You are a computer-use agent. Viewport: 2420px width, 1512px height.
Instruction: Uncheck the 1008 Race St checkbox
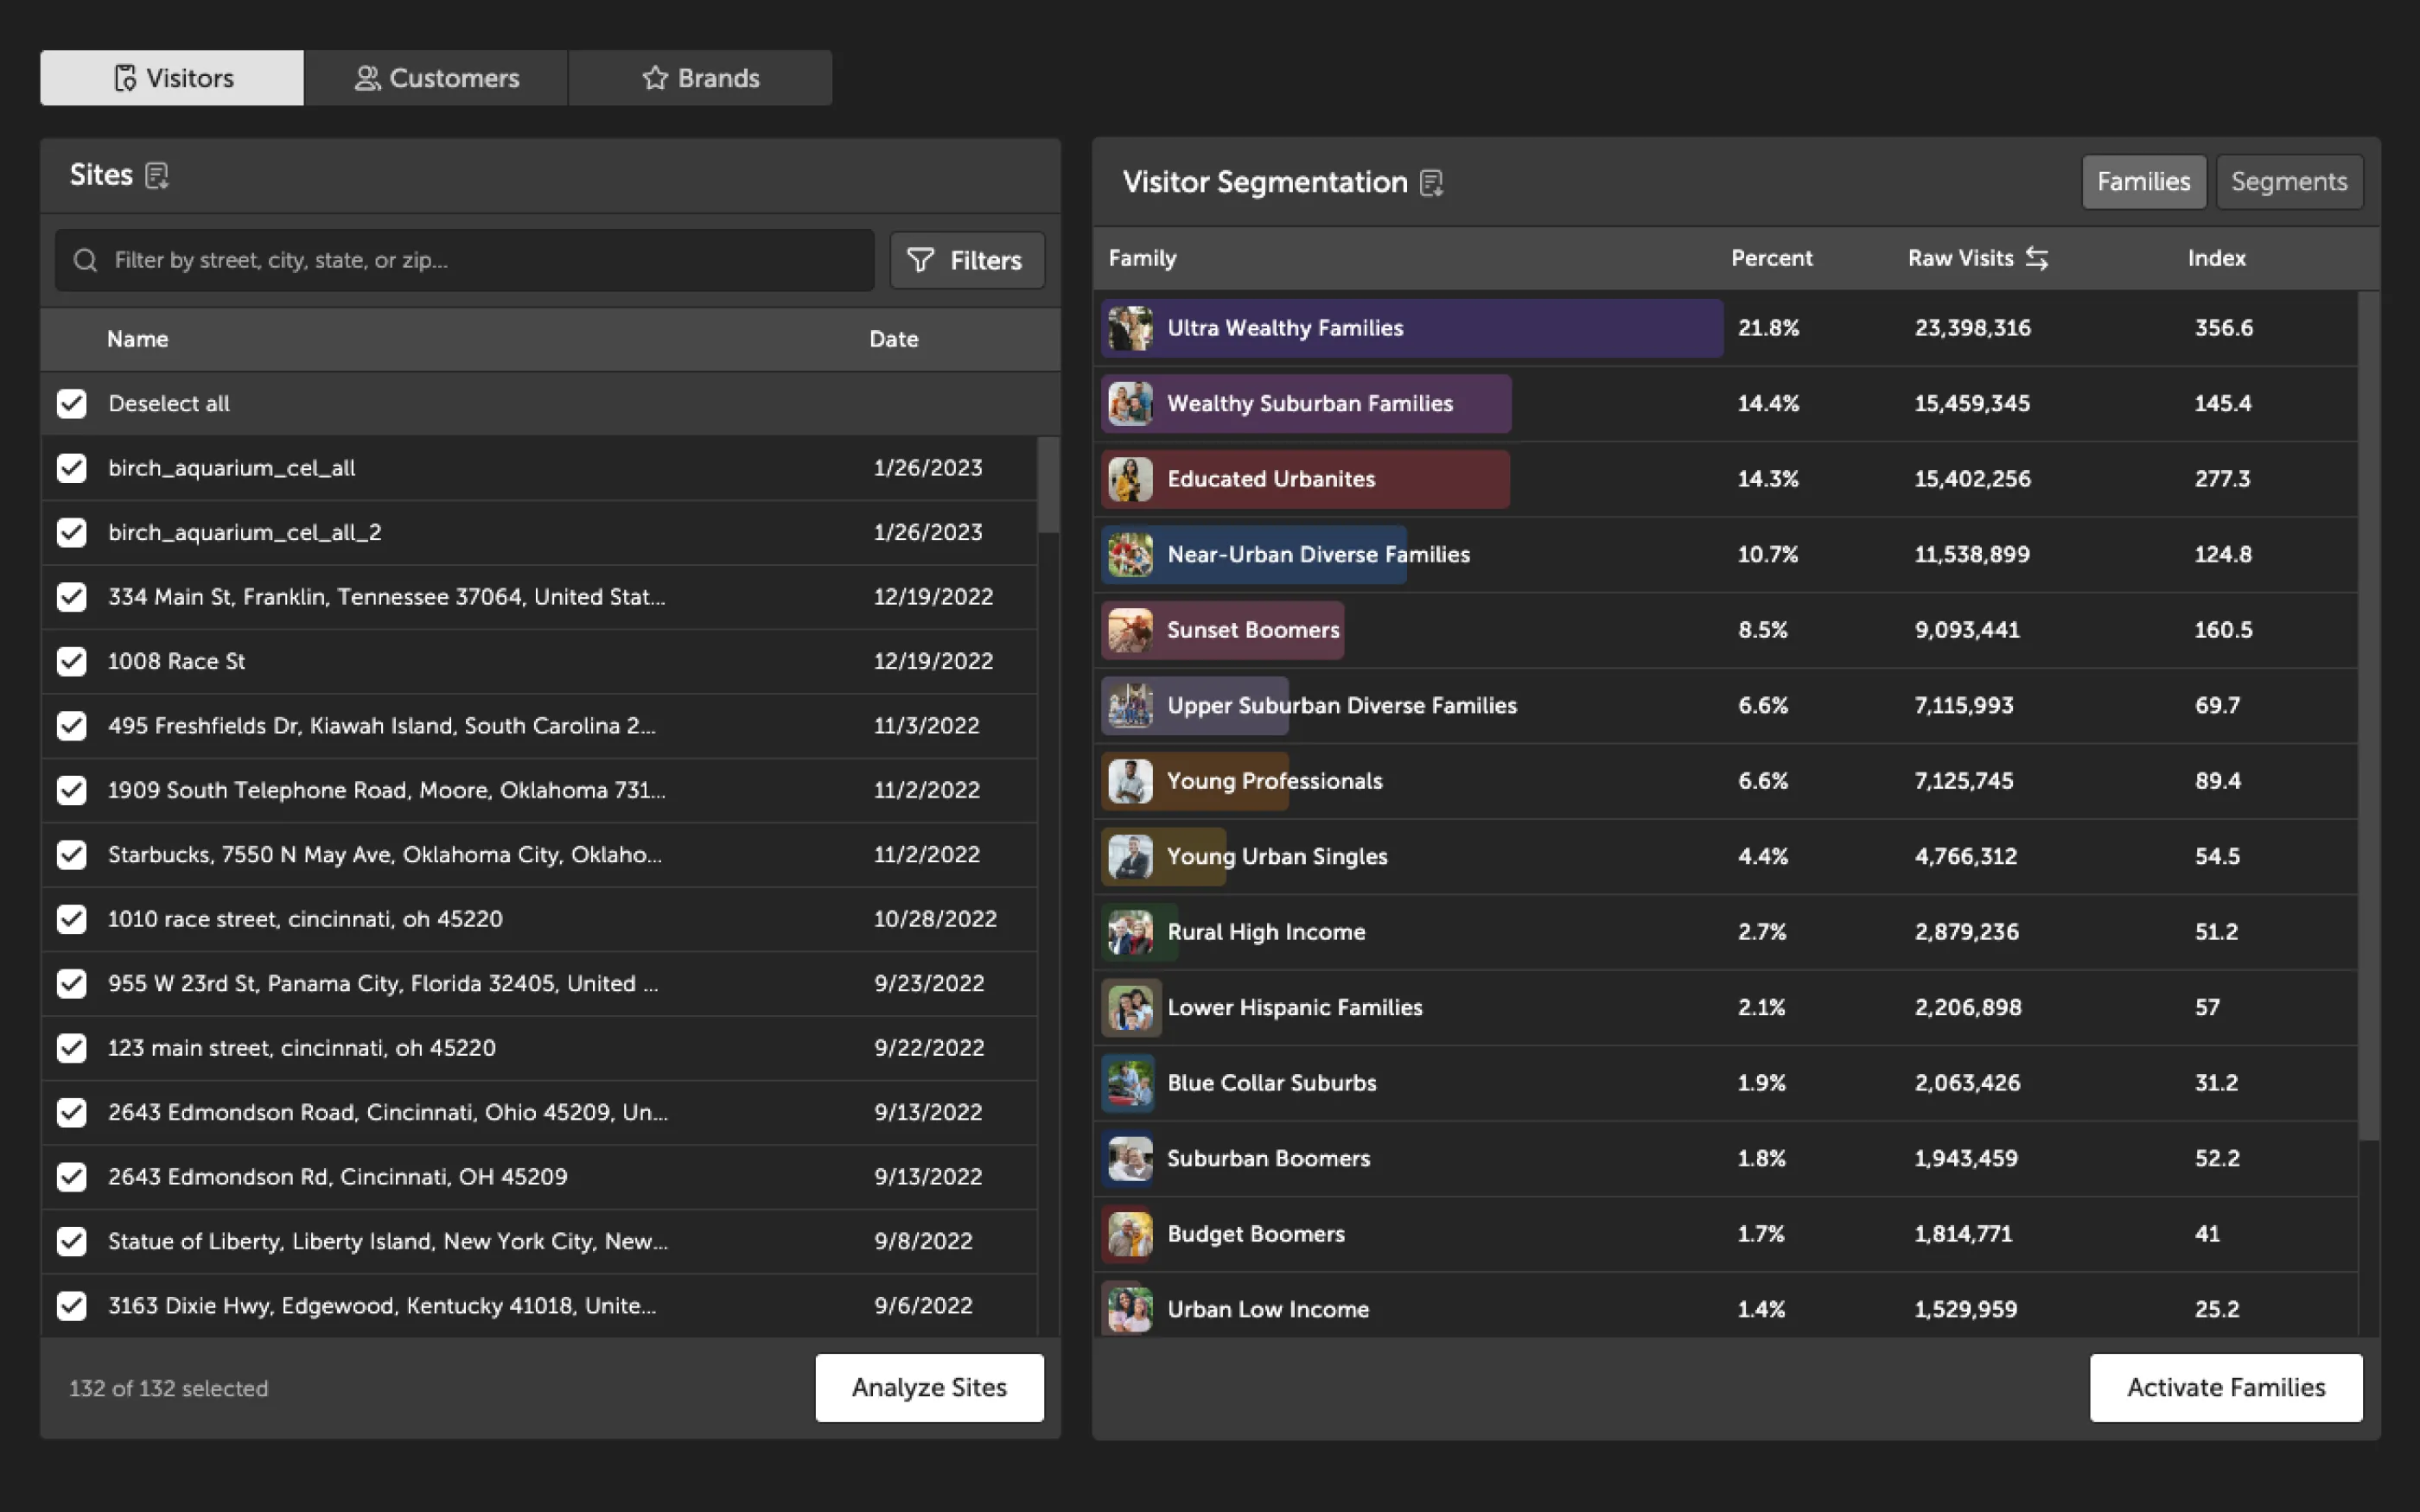coord(72,661)
